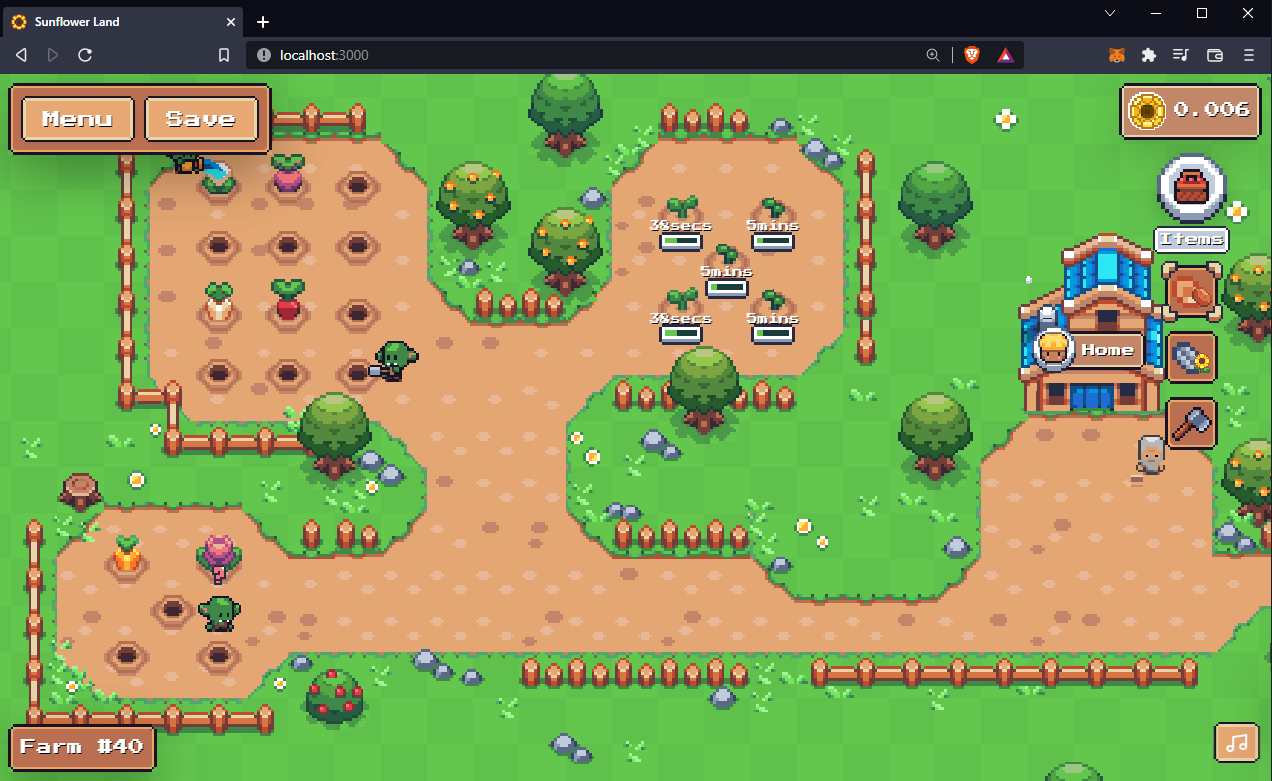Harvest the white parsnip crop

point(218,302)
